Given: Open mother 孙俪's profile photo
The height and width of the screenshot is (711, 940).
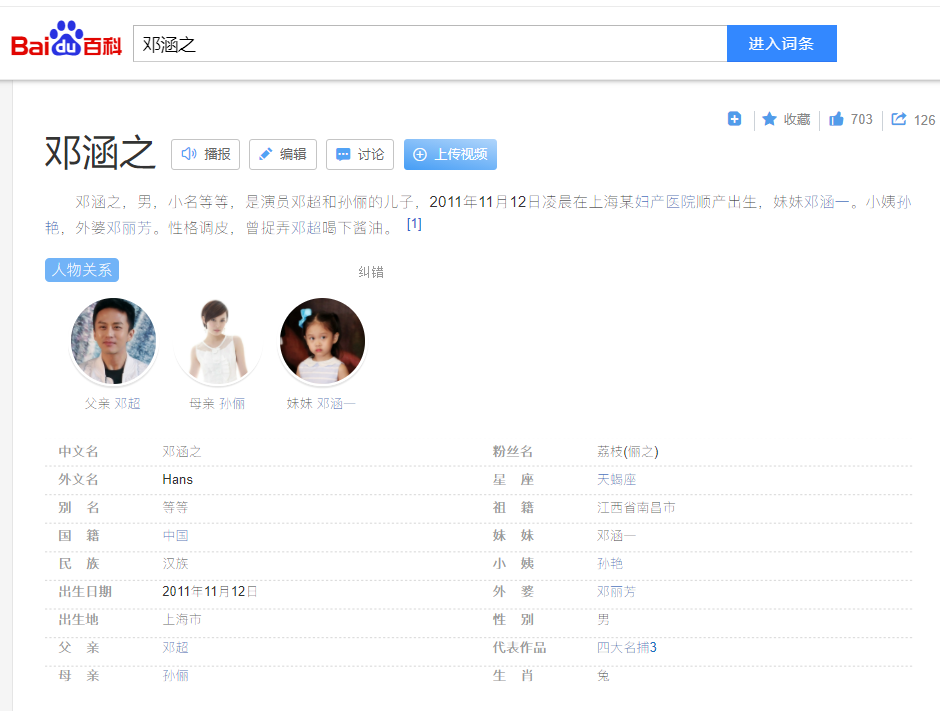Looking at the screenshot, I should [217, 341].
